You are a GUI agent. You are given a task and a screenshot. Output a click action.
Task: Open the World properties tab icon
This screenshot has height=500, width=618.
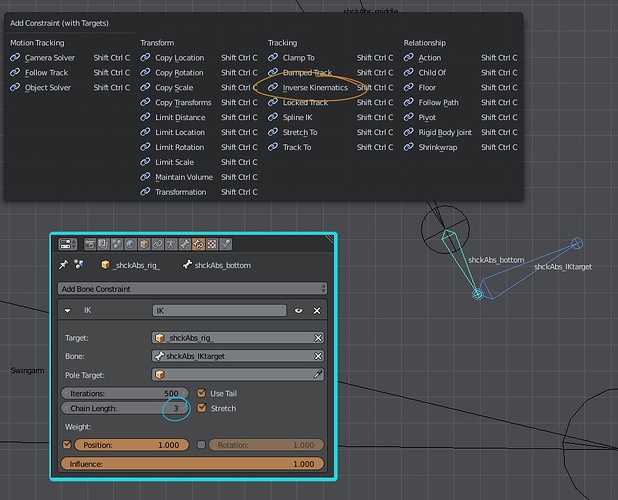click(x=130, y=244)
